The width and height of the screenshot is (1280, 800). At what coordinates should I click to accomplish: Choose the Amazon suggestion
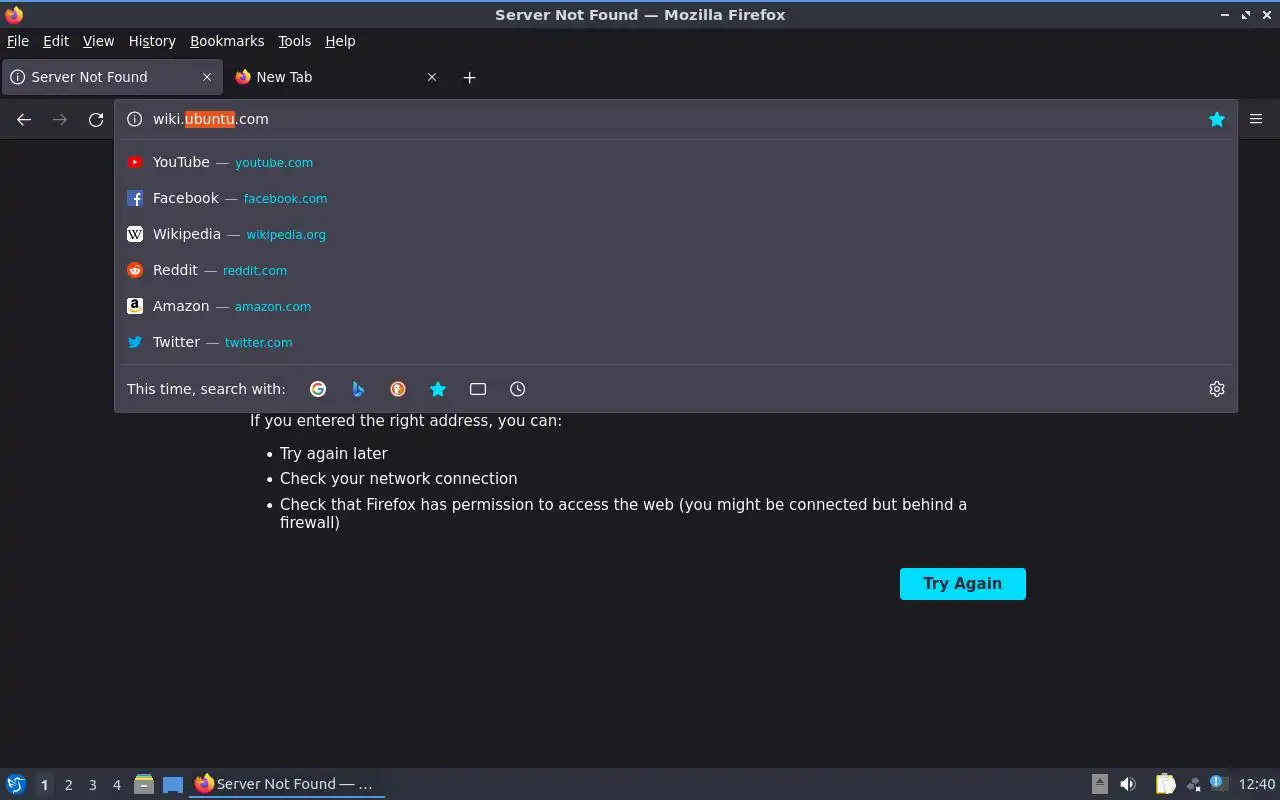point(676,306)
